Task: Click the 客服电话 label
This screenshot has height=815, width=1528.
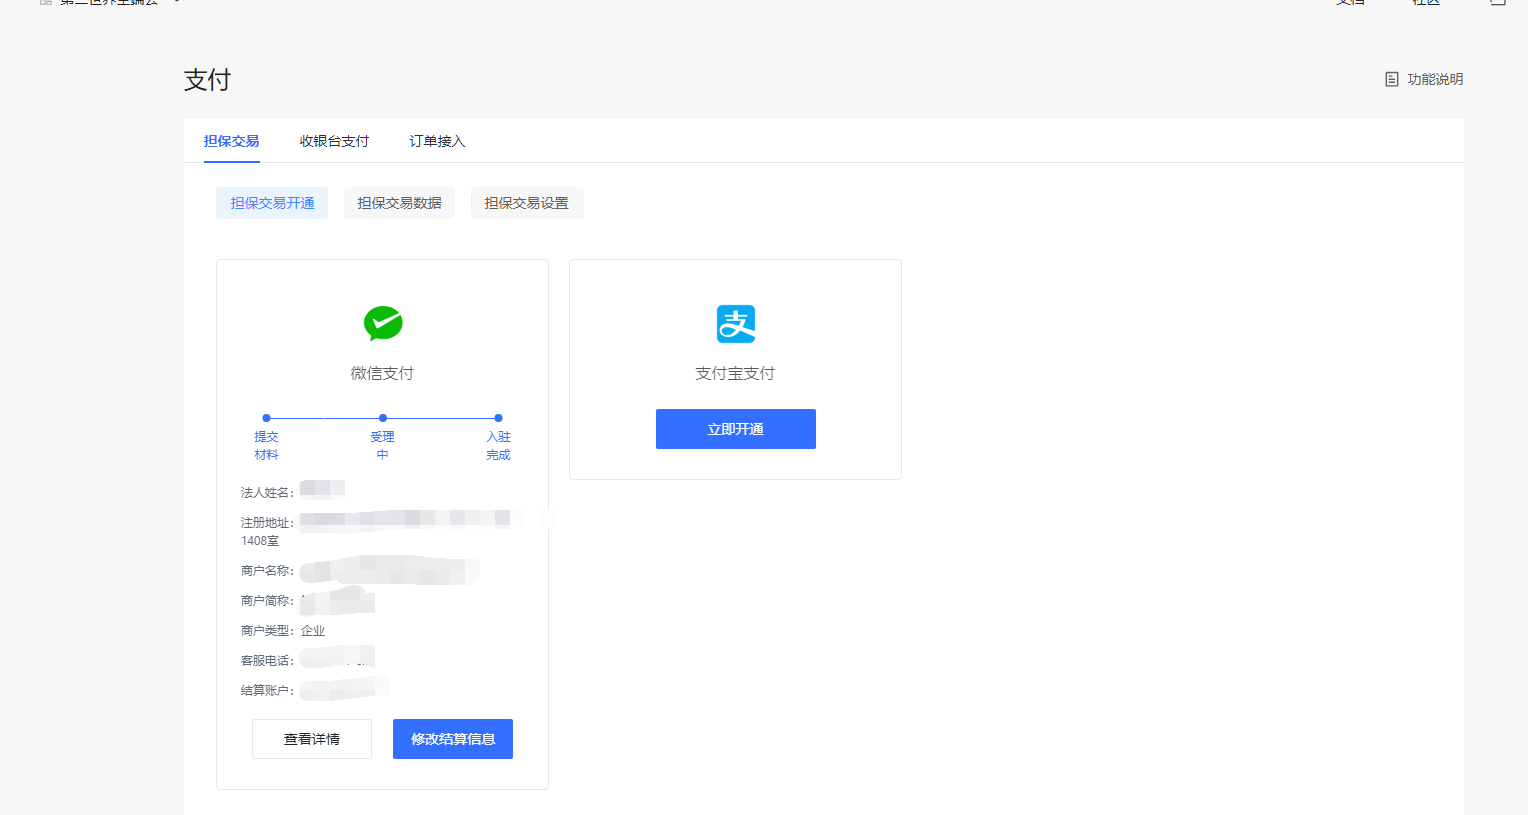Action: point(267,660)
